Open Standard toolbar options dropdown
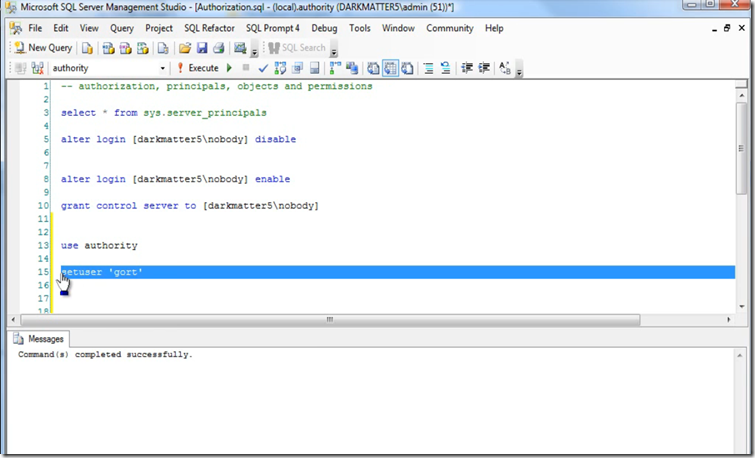The width and height of the screenshot is (755, 458). (255, 50)
